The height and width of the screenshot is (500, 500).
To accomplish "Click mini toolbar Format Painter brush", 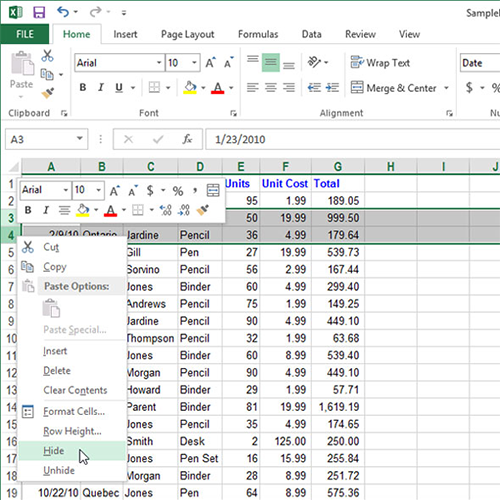I will tap(202, 210).
